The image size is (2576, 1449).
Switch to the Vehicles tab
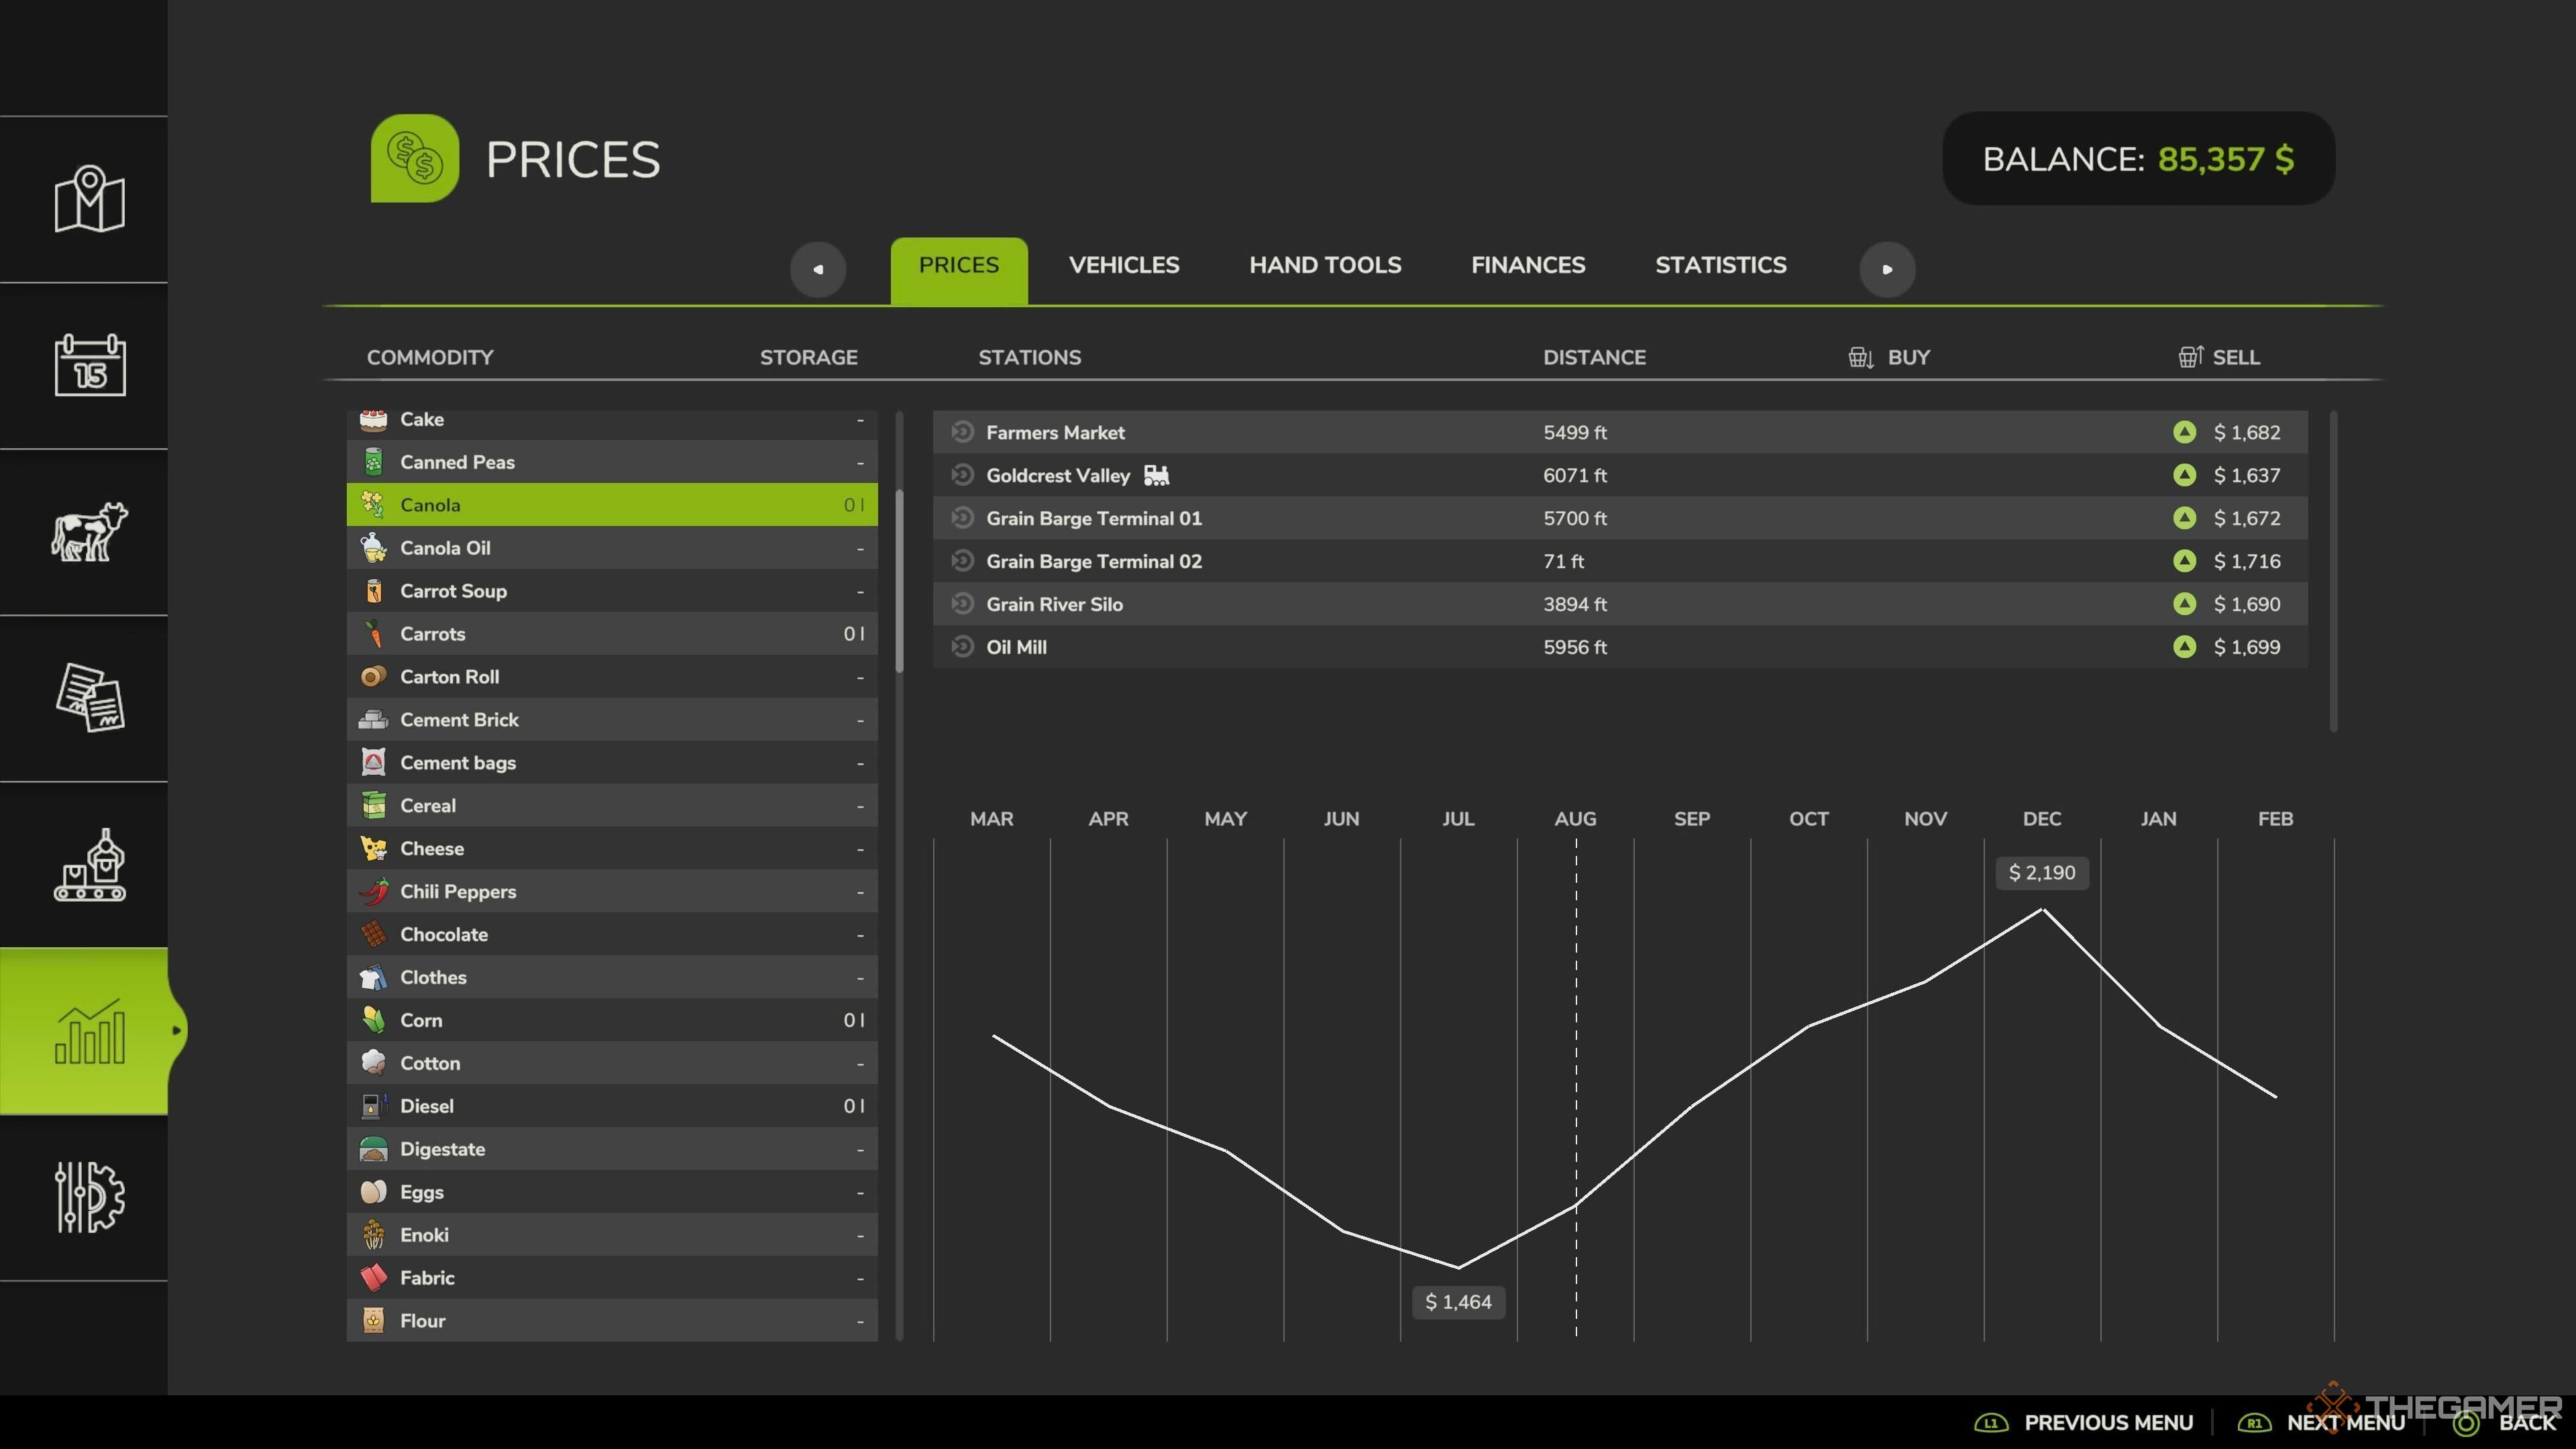(x=1124, y=266)
